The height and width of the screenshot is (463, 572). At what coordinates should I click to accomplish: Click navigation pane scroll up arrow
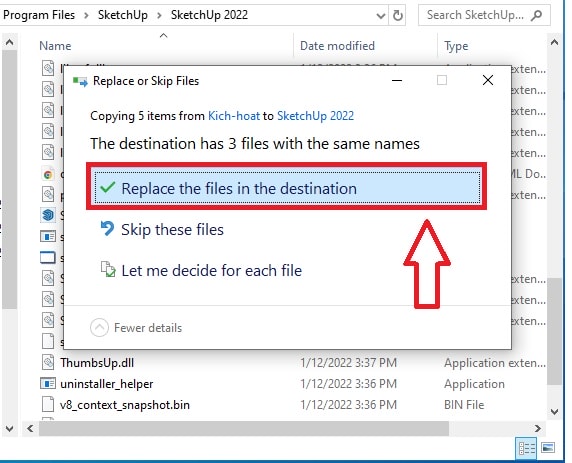[9, 43]
